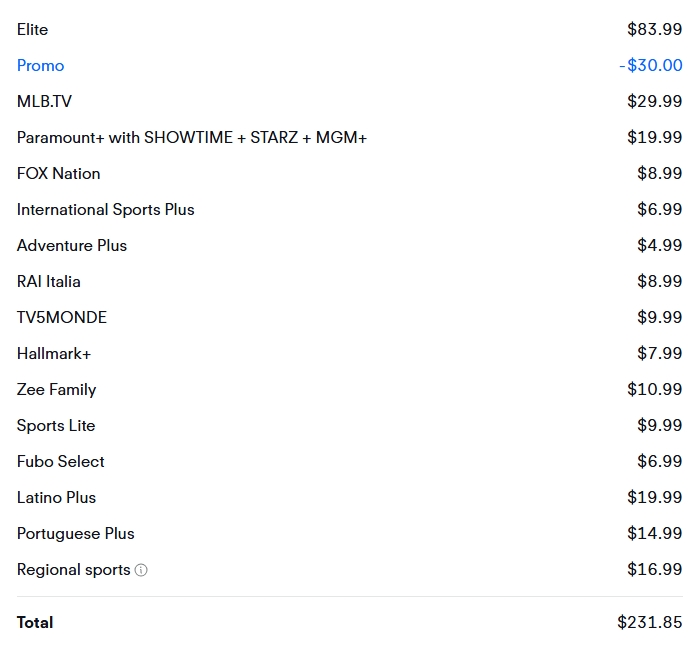694x648 pixels.
Task: Click the FOX Nation line item
Action: [58, 174]
